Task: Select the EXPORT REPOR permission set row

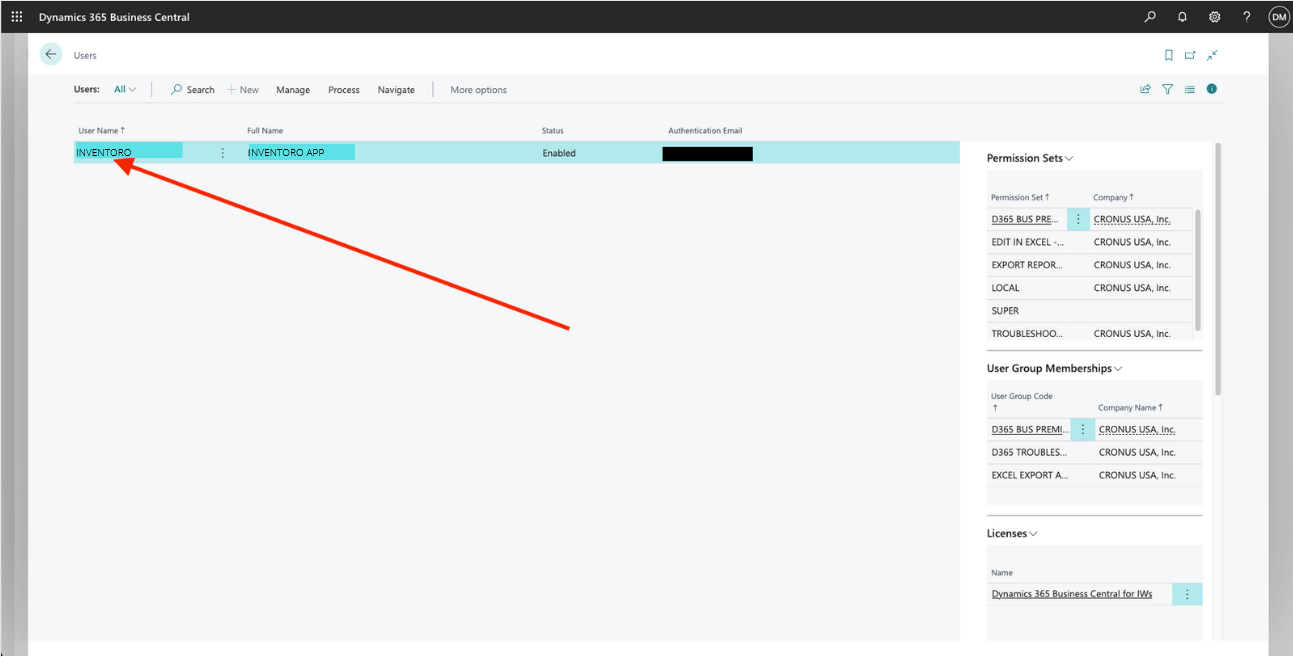Action: pos(1090,265)
